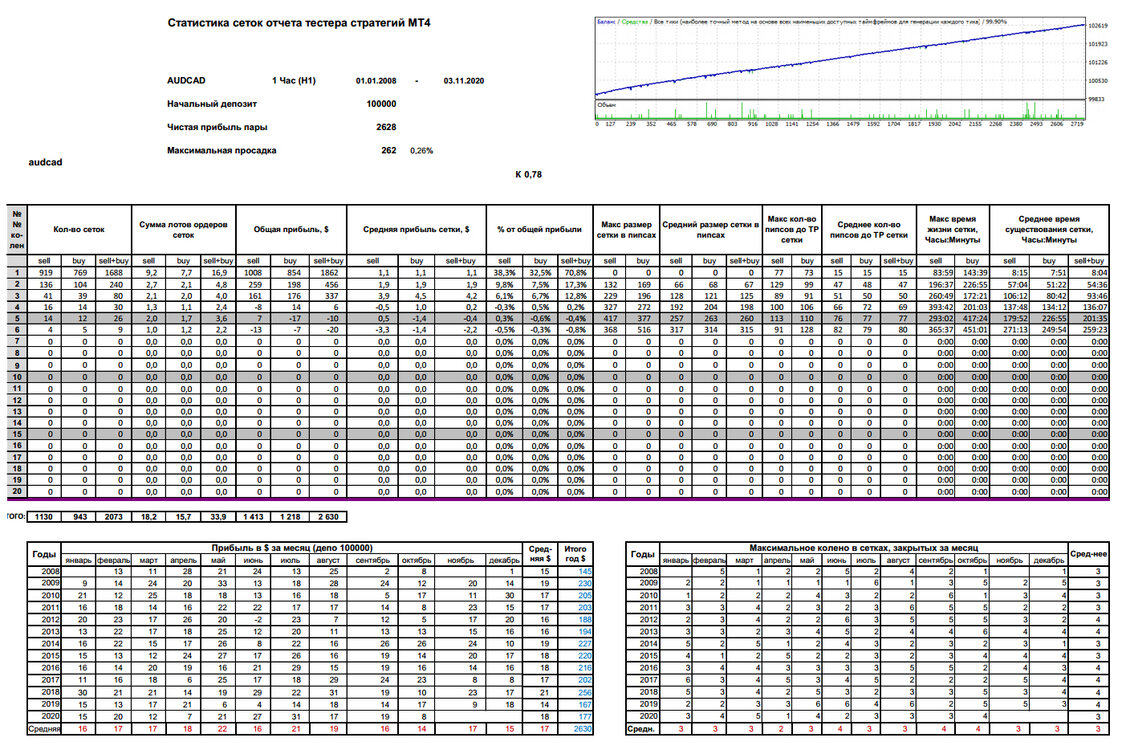Screen dimensions: 1130x750
Task: Click the 'Сумма лотов ордеров сеток' header
Action: tap(183, 229)
